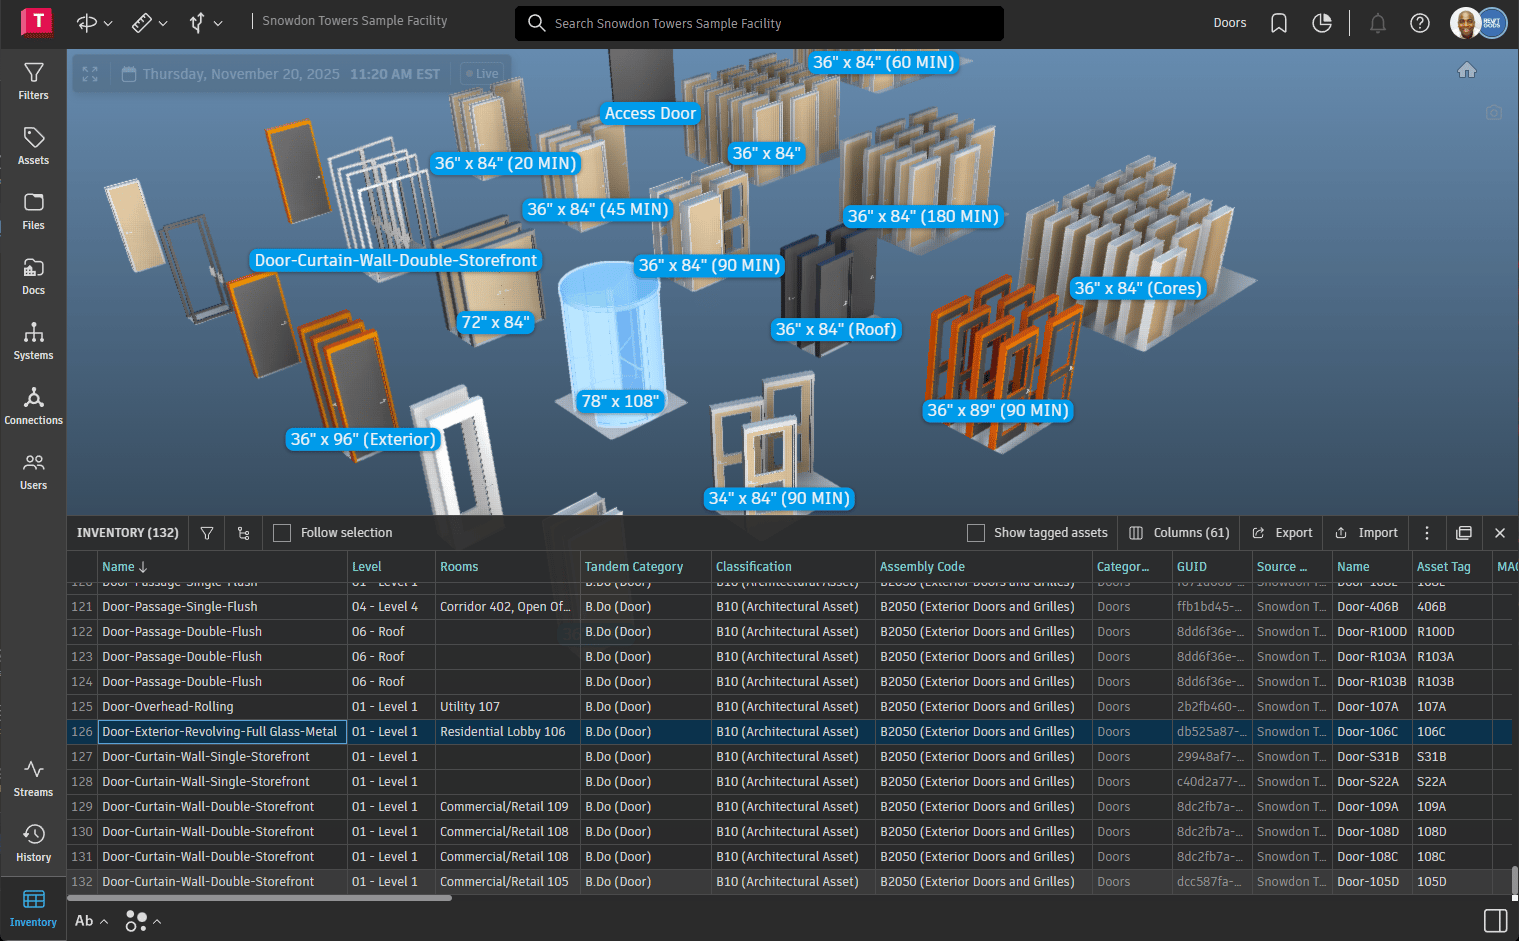Screen dimensions: 1519x941
Task: Open the bookmark saved views icon
Action: tap(1278, 23)
